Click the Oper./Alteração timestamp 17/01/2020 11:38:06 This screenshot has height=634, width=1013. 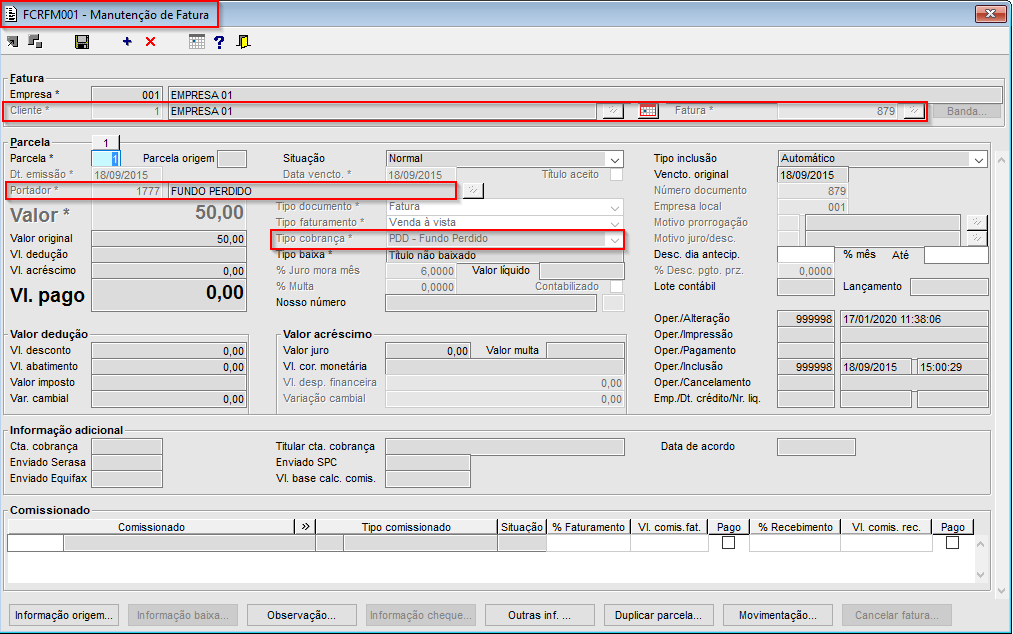pos(914,319)
